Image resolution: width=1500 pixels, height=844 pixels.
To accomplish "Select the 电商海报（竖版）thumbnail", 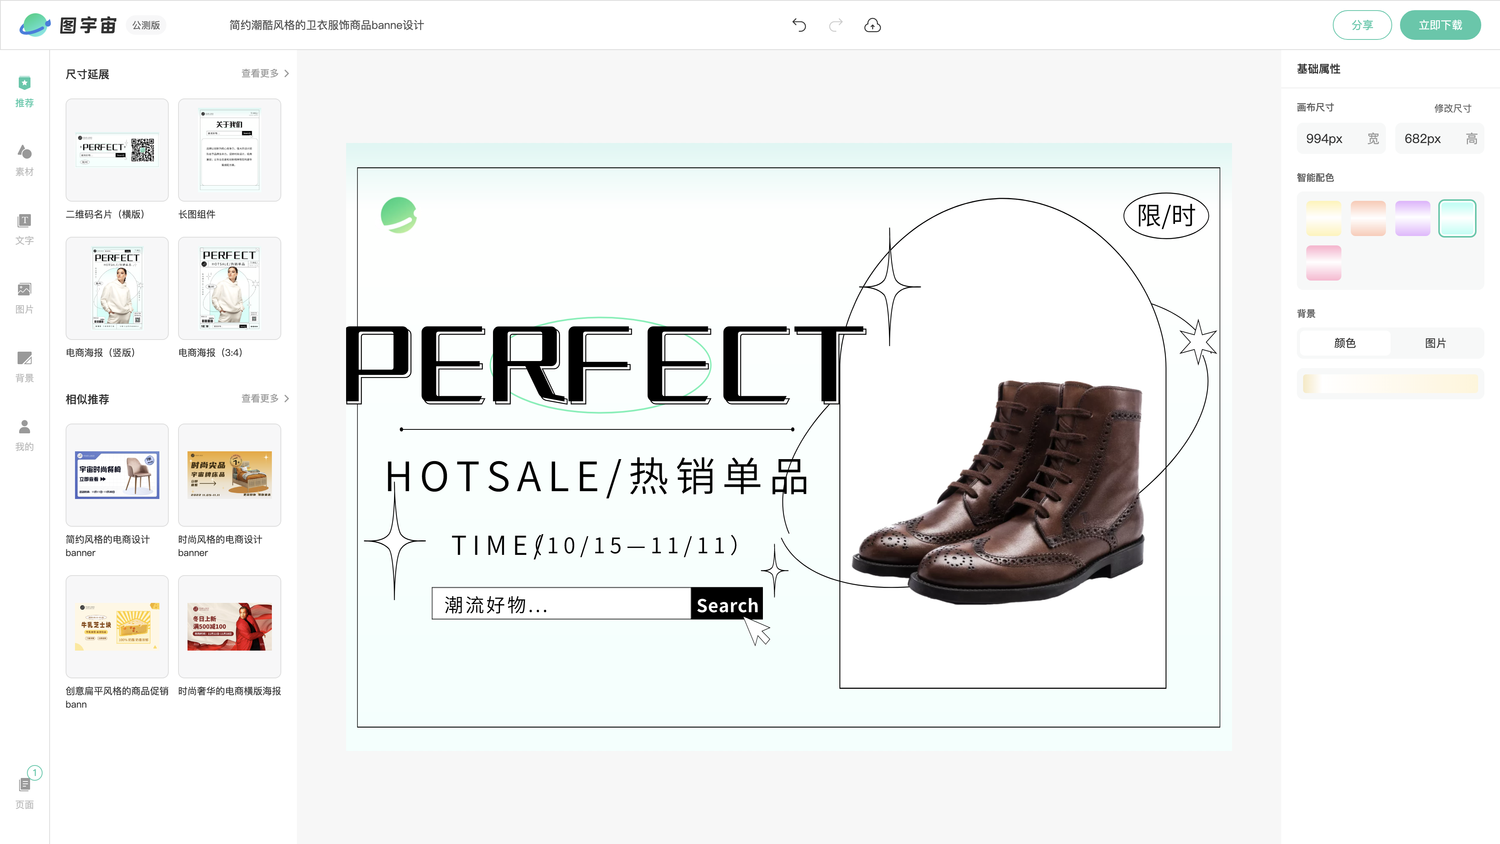I will (117, 288).
